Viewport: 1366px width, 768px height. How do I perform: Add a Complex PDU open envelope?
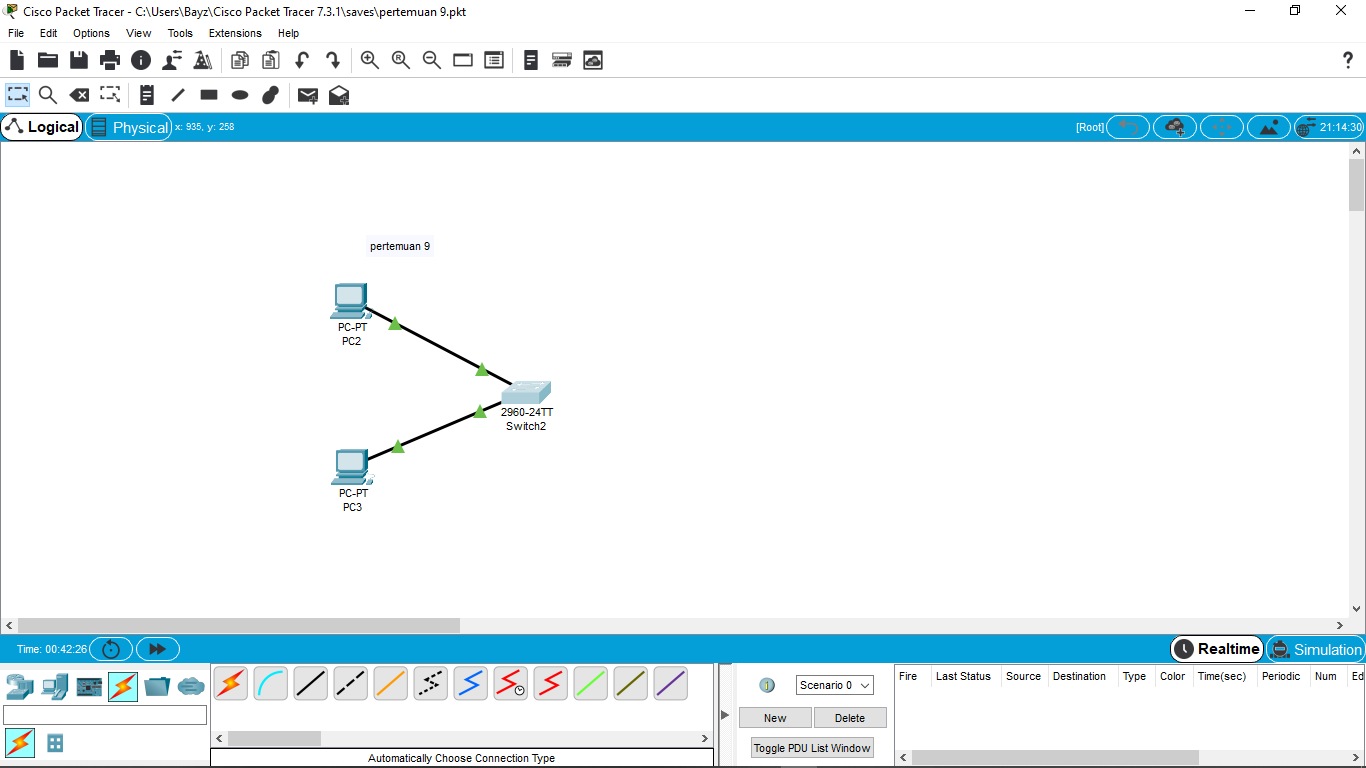339,95
